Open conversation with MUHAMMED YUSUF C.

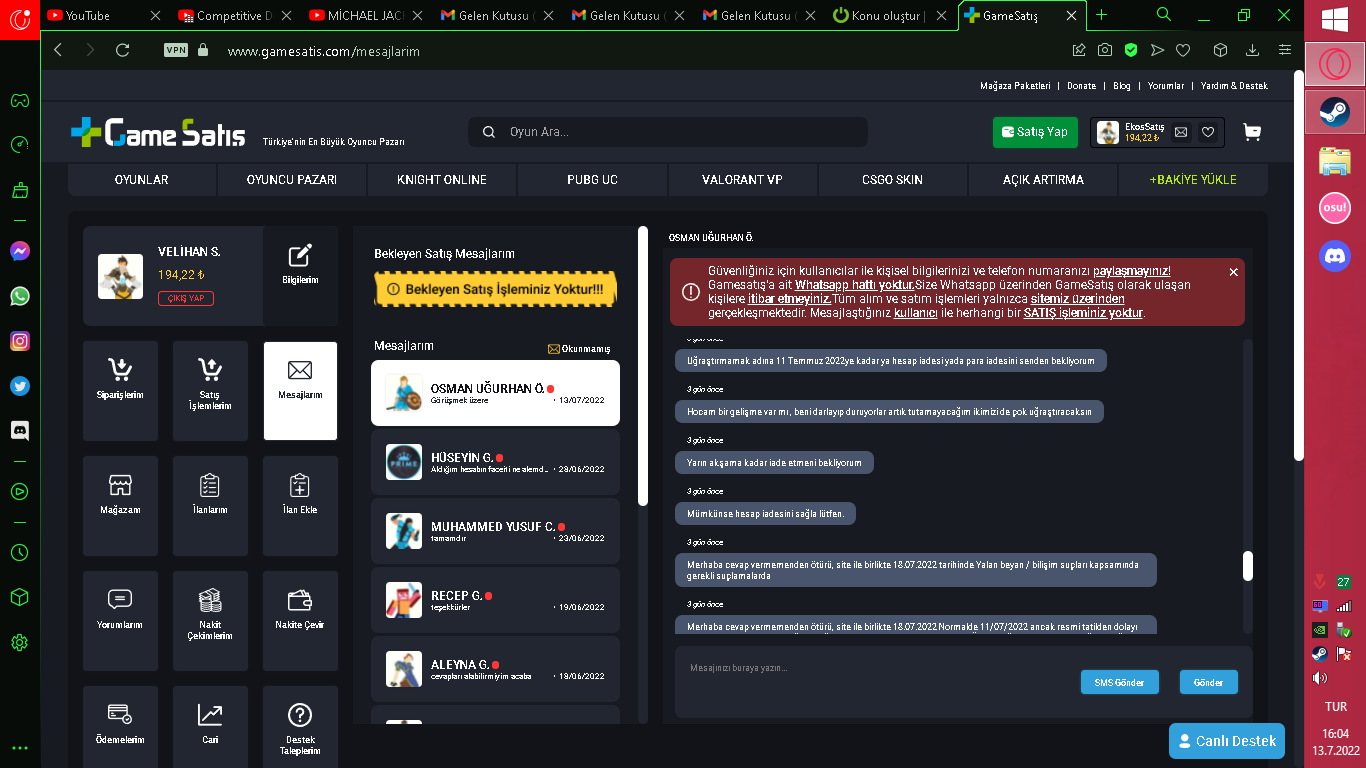(x=495, y=531)
